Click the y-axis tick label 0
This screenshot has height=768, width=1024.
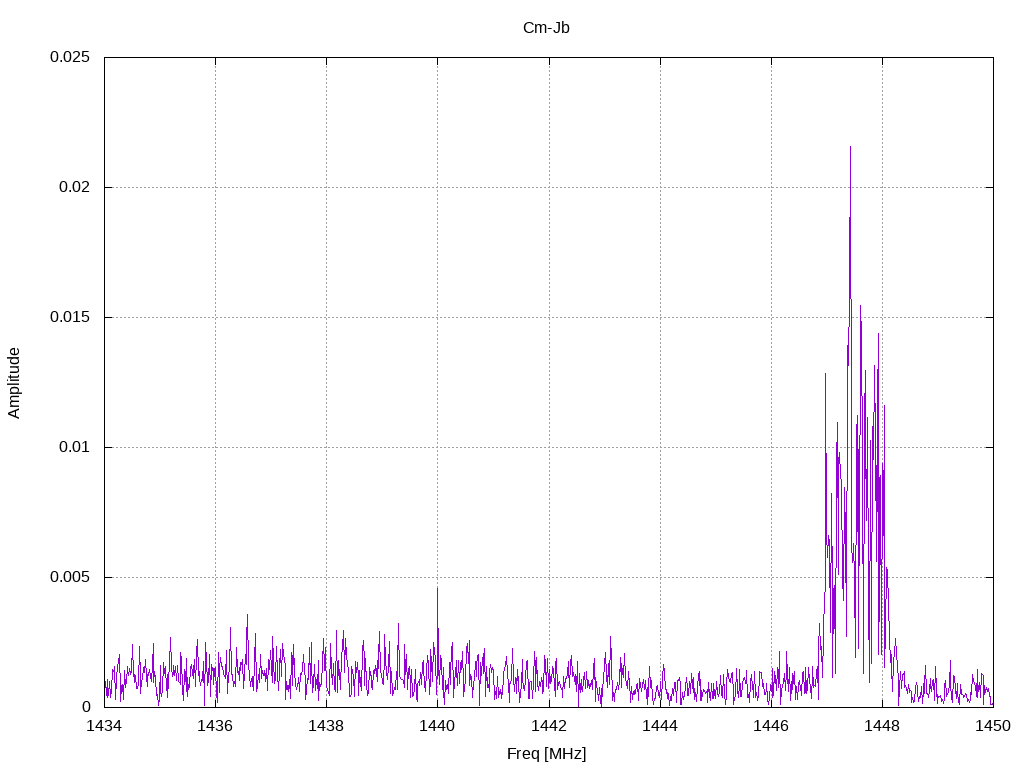pos(86,707)
